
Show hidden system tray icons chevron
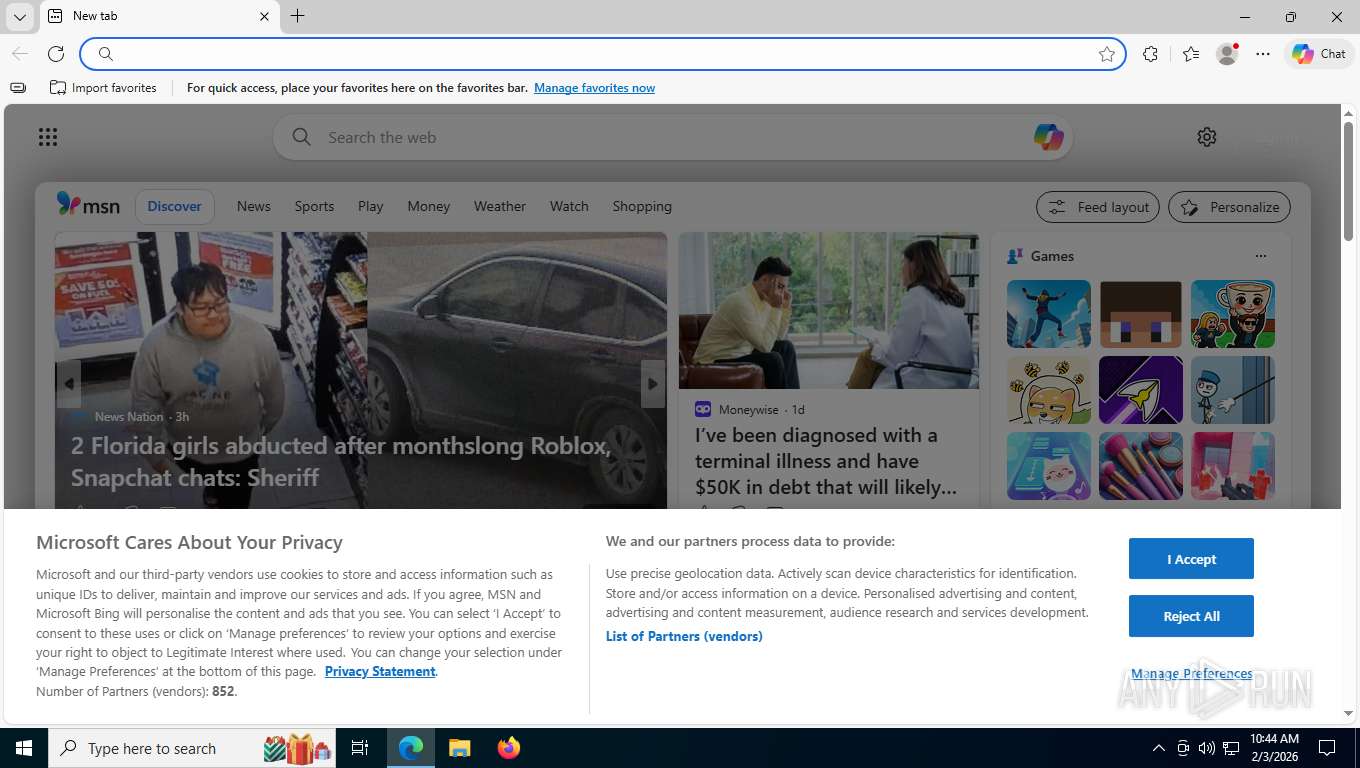[x=1159, y=748]
